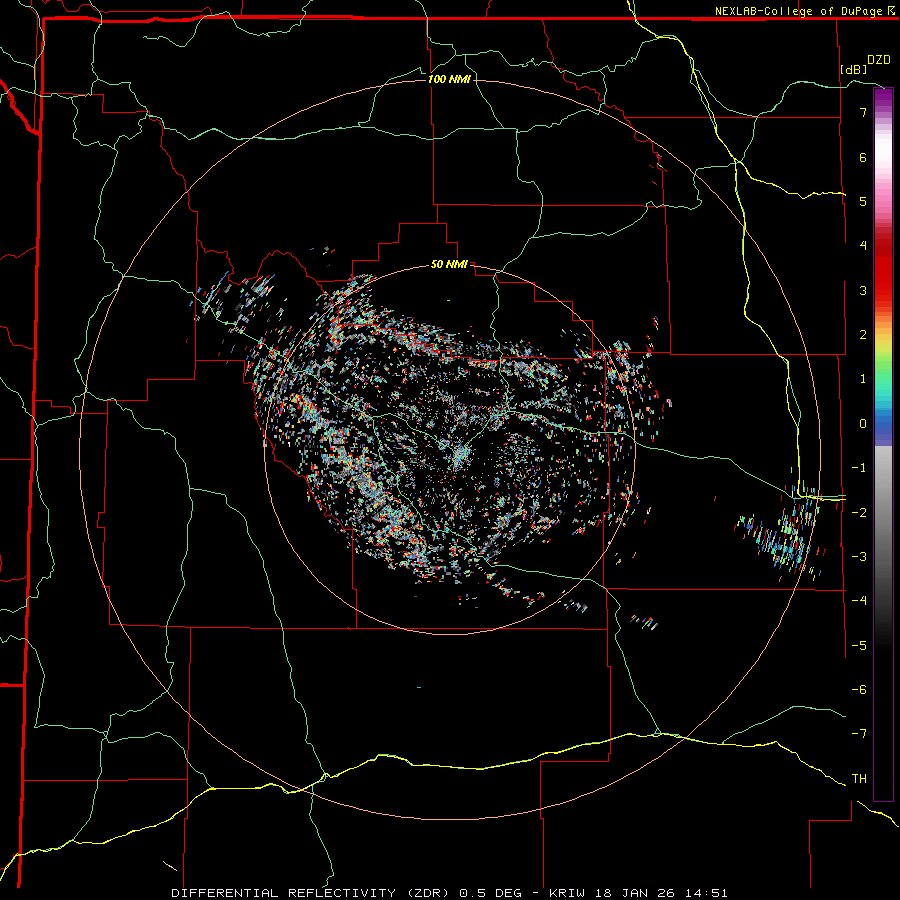Click the 50 NMI range ring label

click(449, 265)
